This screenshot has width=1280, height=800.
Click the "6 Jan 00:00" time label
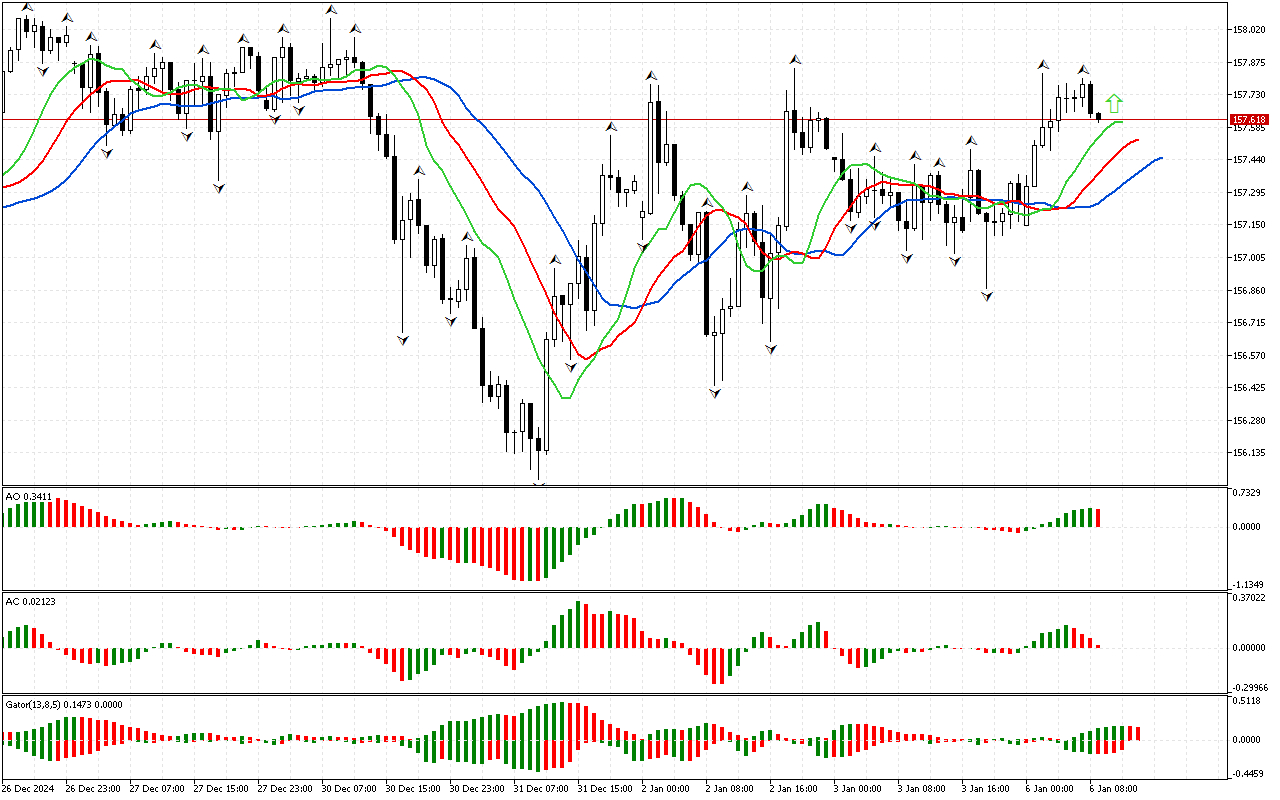point(1050,789)
